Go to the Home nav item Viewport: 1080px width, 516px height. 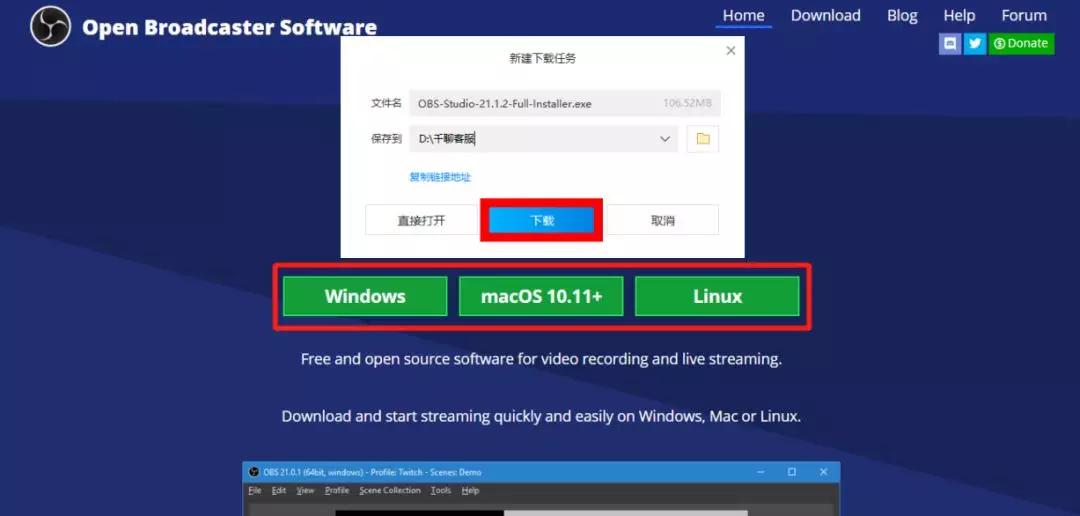[x=743, y=15]
